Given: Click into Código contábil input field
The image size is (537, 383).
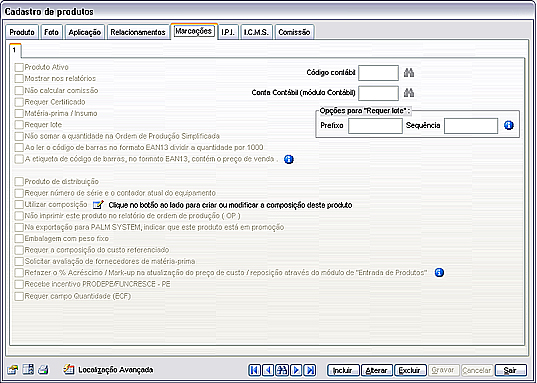Looking at the screenshot, I should (x=378, y=73).
